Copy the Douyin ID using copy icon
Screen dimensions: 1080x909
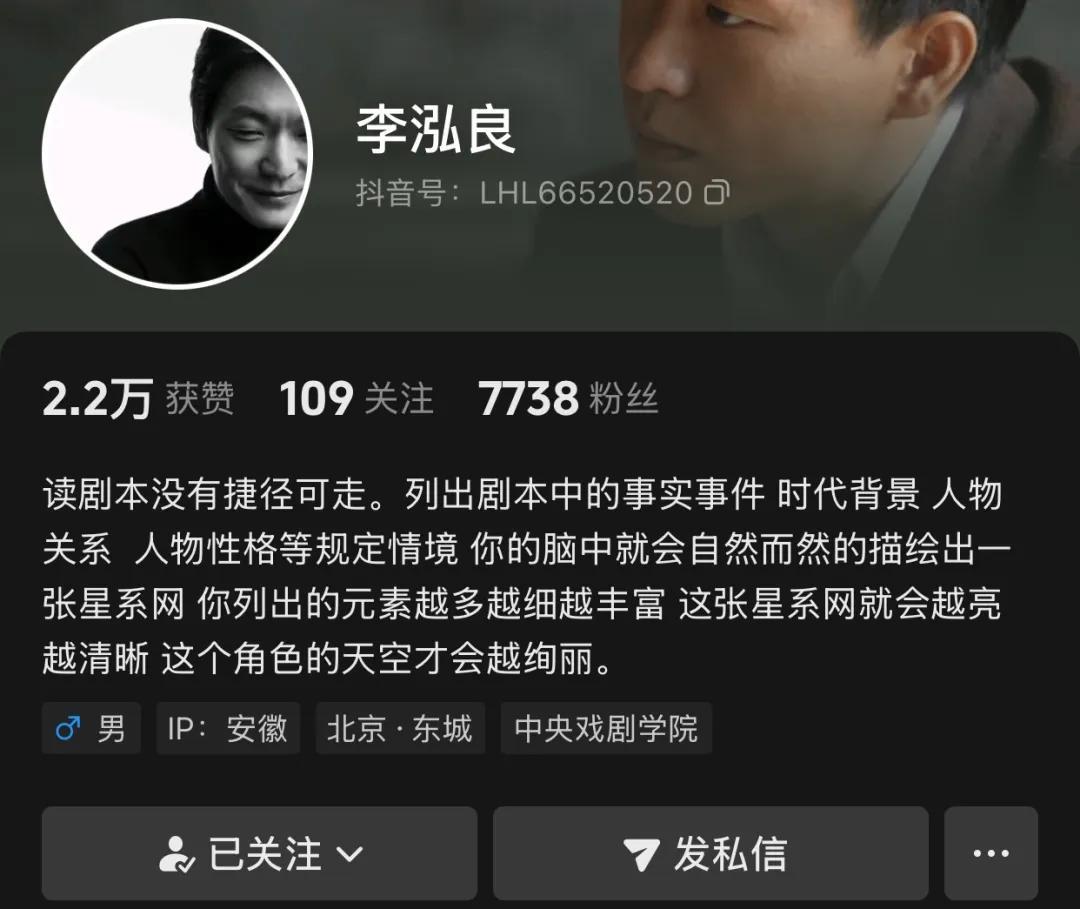(716, 192)
